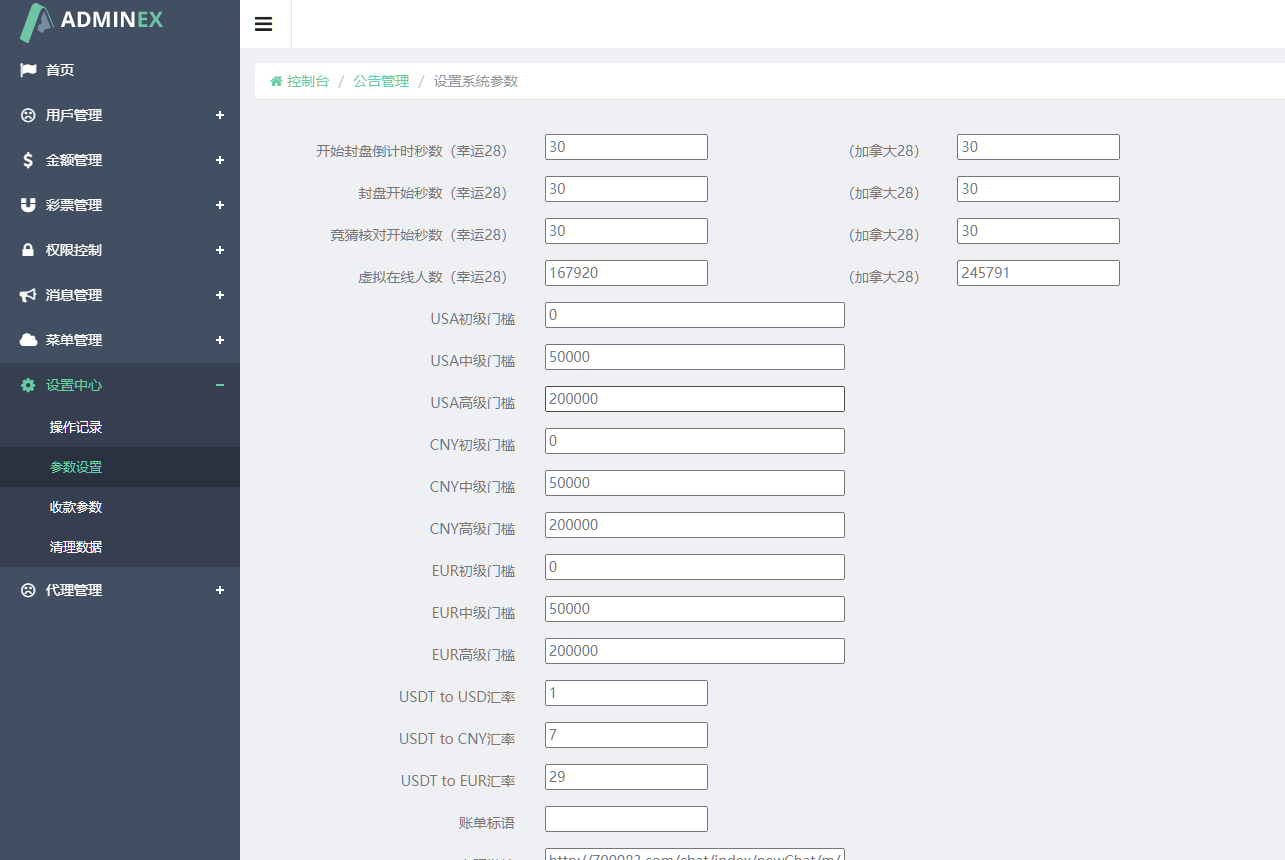The image size is (1285, 860).
Task: Click the hamburger menu toggle icon
Action: (264, 24)
